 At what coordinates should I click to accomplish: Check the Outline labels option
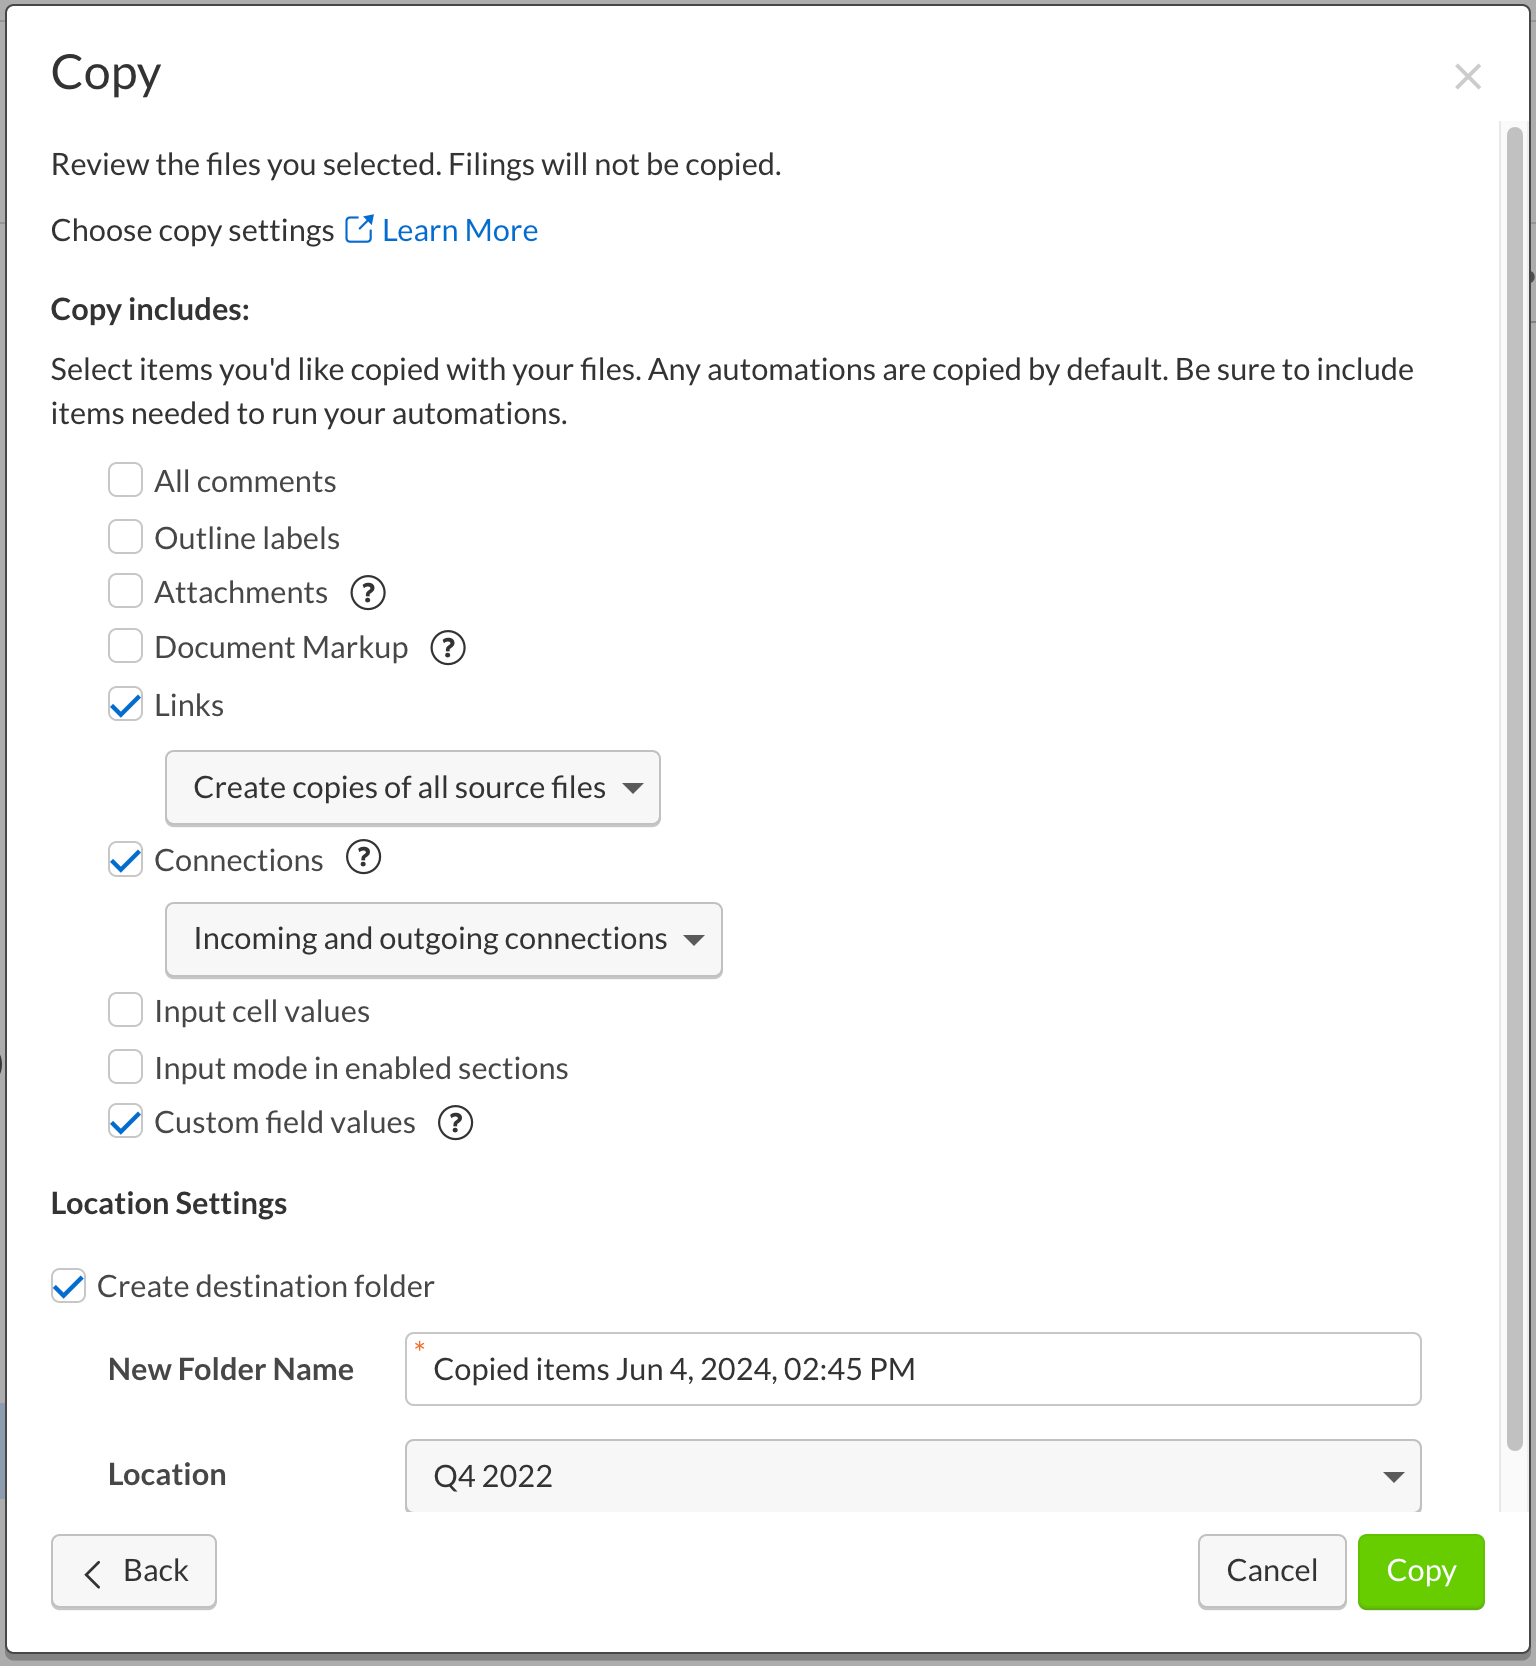click(x=125, y=537)
